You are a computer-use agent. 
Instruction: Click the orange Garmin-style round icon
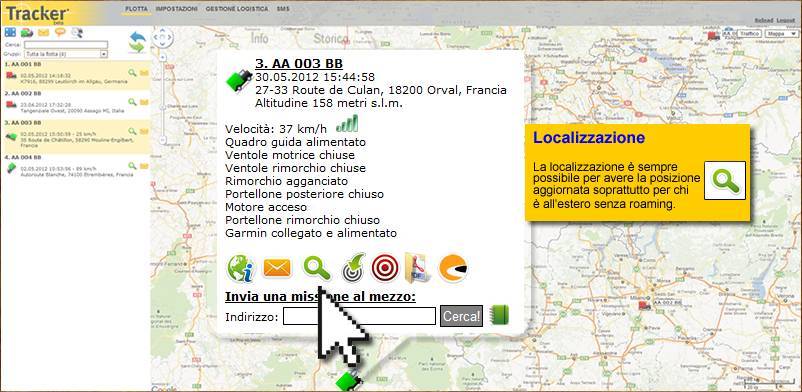pyautogui.click(x=453, y=268)
